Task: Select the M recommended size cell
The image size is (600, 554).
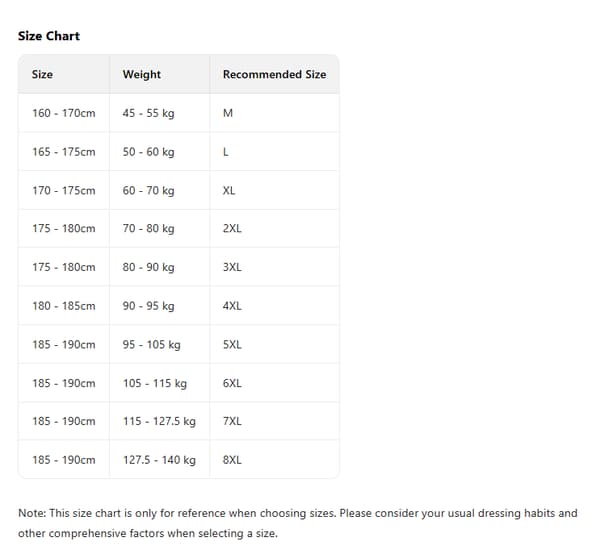Action: pos(274,113)
